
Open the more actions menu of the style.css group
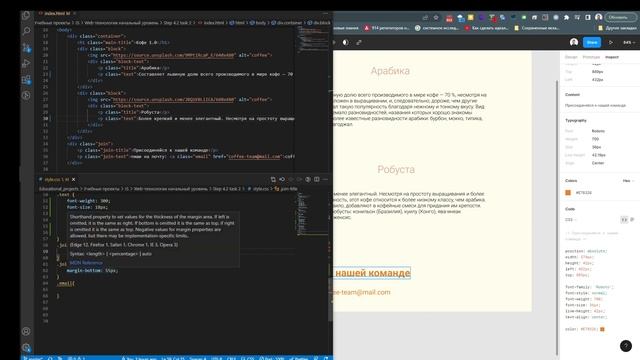tap(325, 179)
